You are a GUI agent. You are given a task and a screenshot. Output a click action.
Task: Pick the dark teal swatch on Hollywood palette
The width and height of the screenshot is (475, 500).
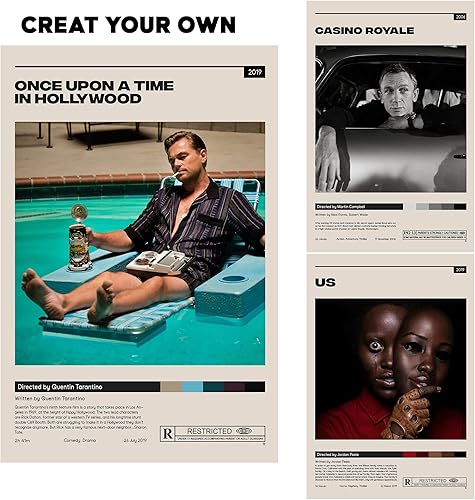pyautogui.click(x=213, y=387)
